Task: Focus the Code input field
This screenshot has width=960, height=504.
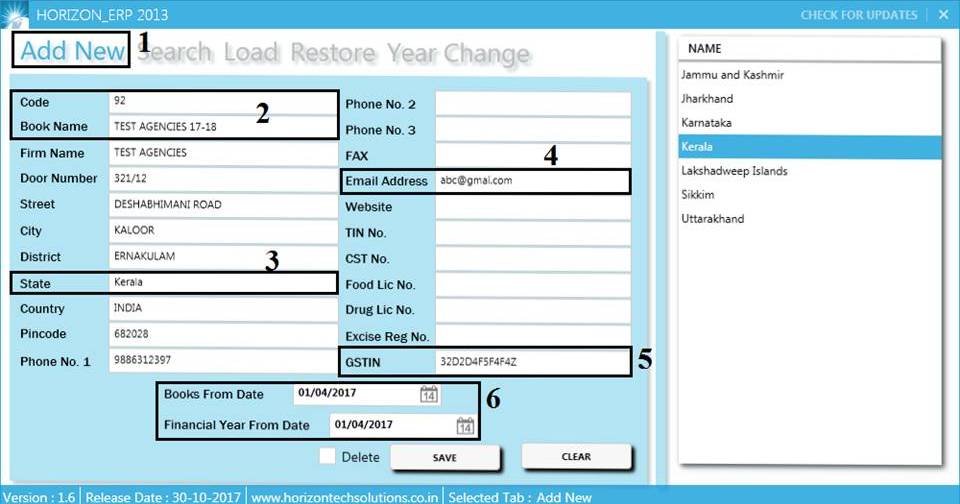Action: 222,101
